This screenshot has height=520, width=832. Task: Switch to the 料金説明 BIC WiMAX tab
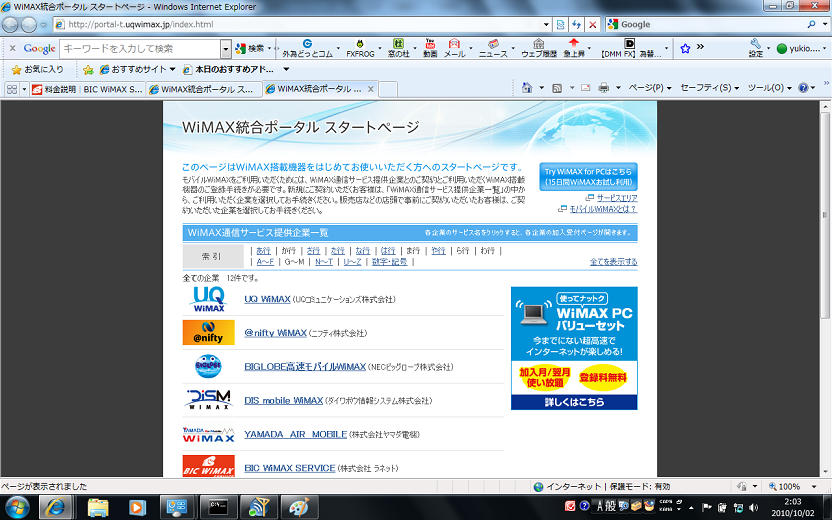[x=86, y=89]
